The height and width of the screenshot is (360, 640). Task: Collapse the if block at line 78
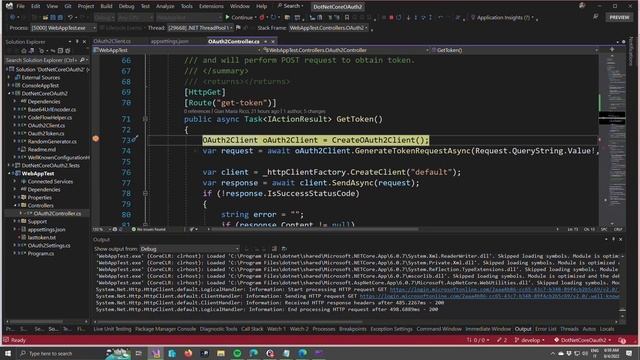click(145, 193)
